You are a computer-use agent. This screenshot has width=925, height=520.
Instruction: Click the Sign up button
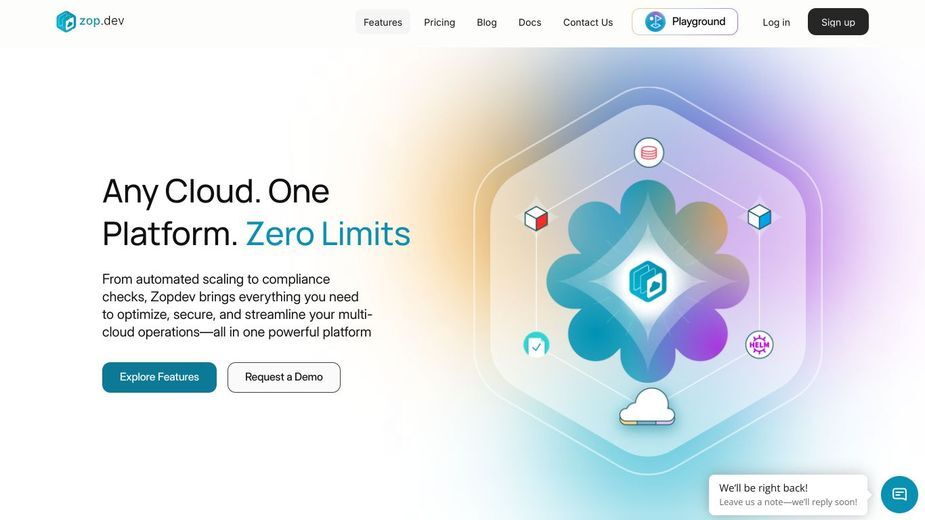point(838,22)
